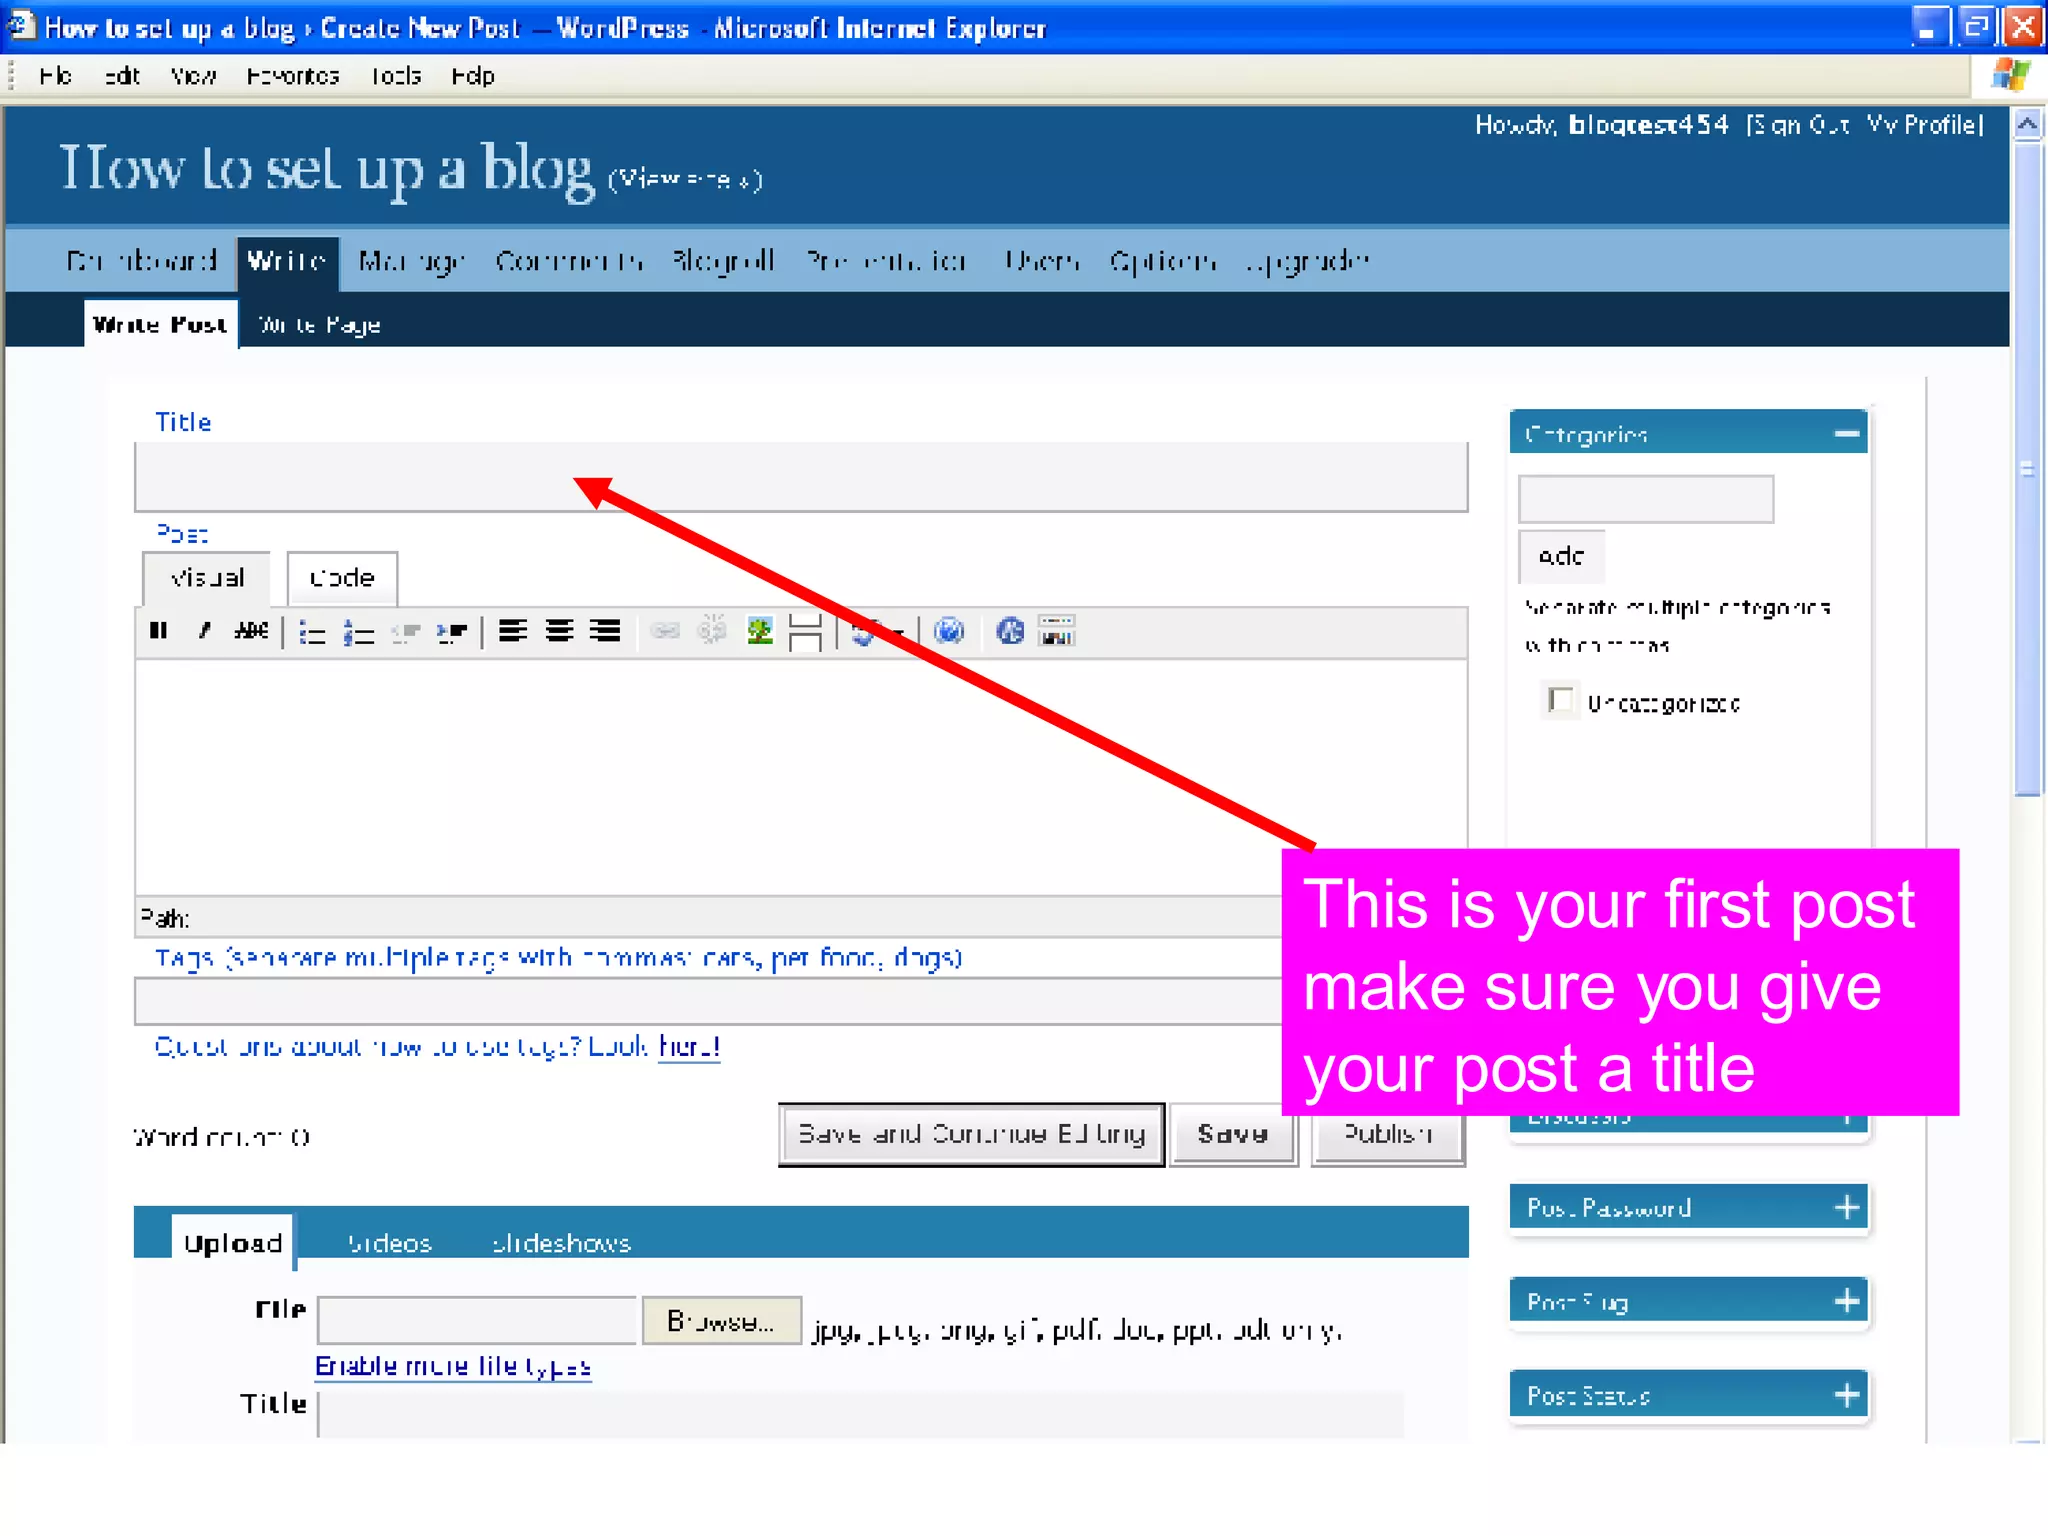Click the Enable more file types link
Screen dimensions: 2048x1536
453,1366
